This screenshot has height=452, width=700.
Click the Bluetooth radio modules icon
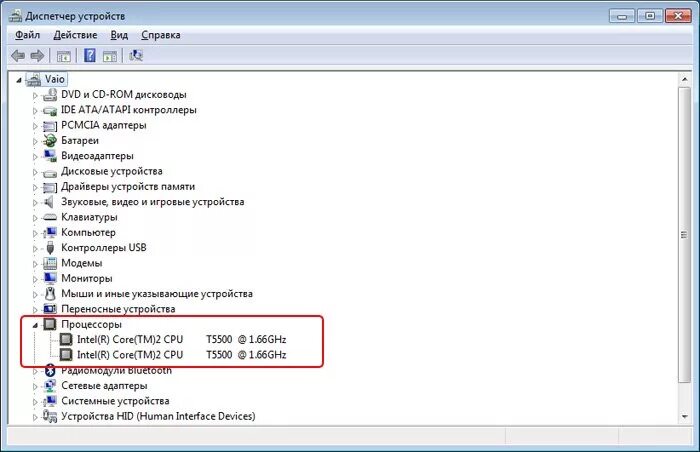tap(50, 370)
